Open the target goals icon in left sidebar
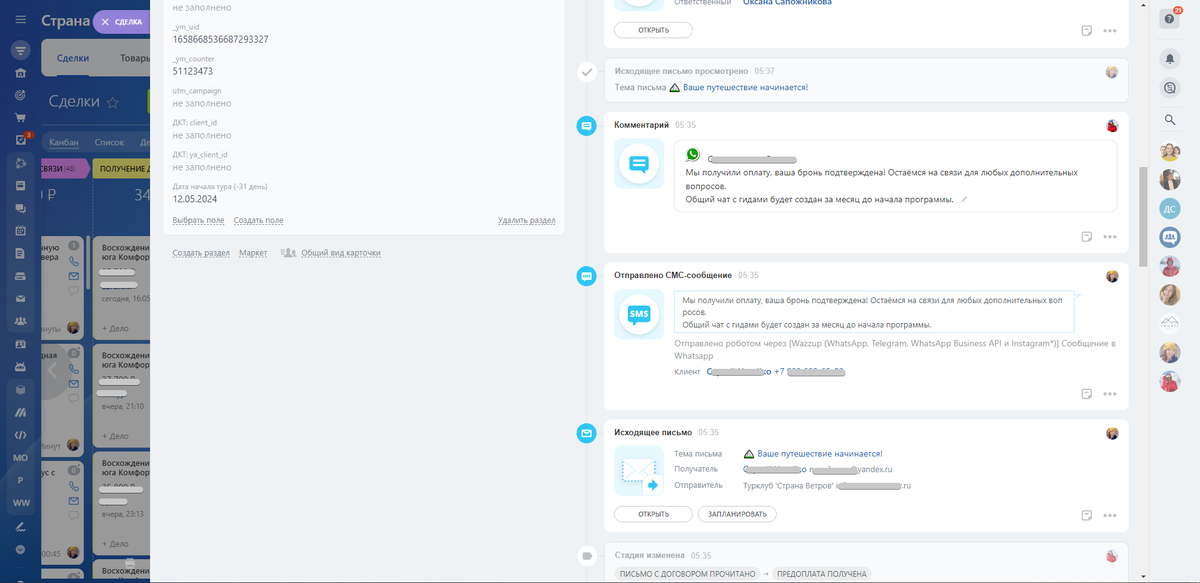This screenshot has height=583, width=1200. click(x=20, y=95)
